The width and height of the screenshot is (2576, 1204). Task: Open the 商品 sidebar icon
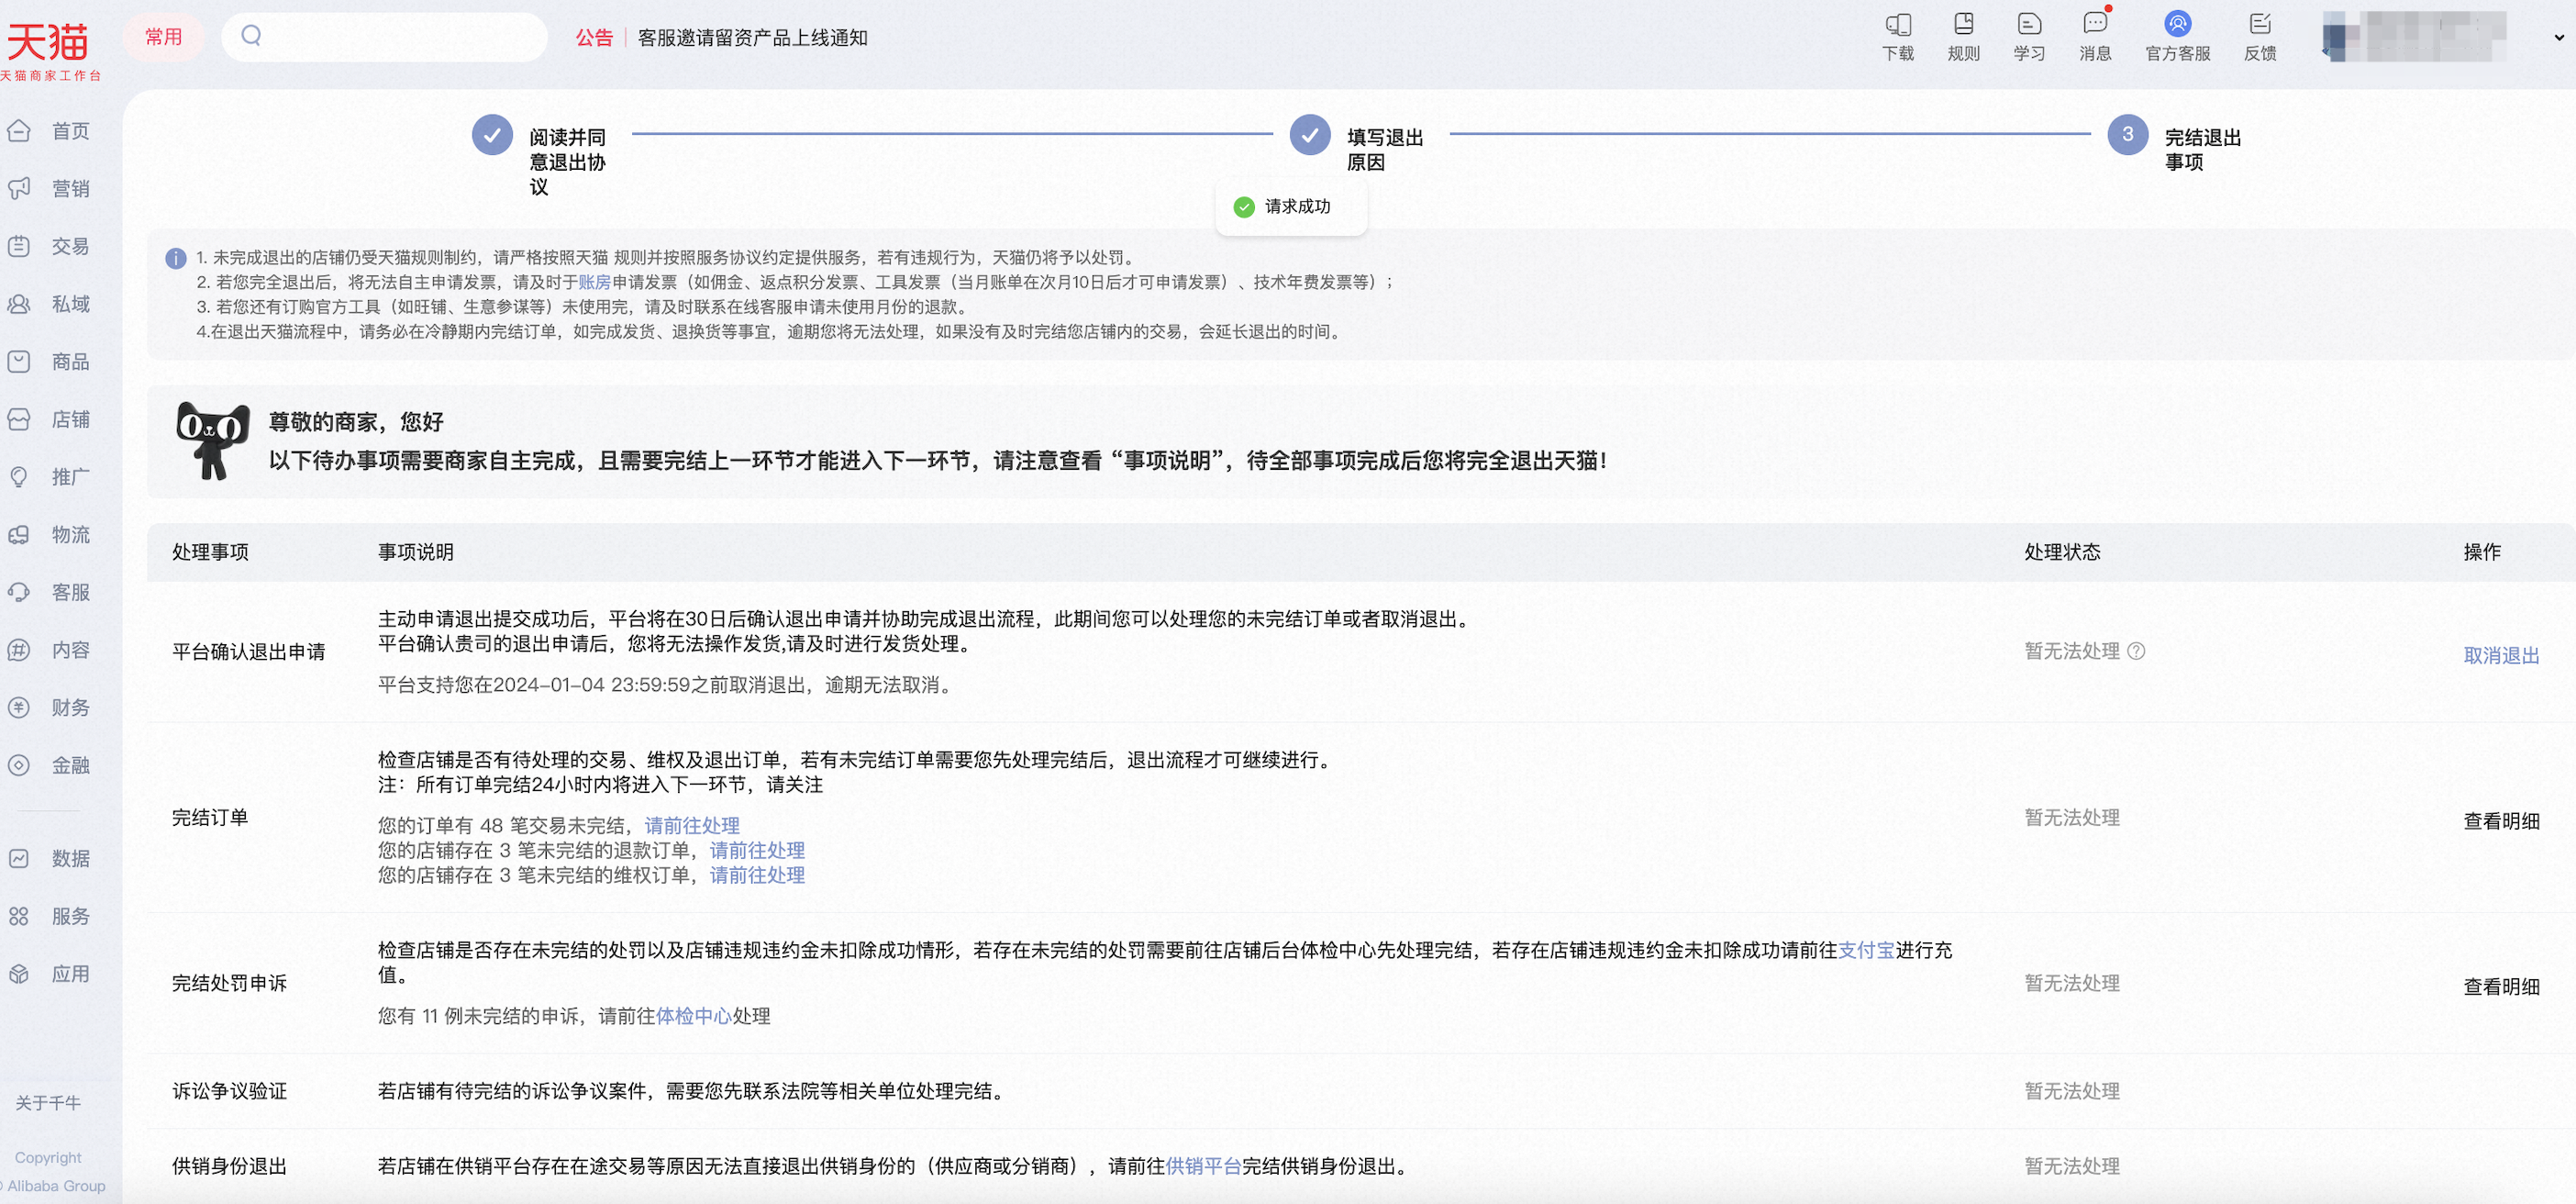[x=19, y=361]
